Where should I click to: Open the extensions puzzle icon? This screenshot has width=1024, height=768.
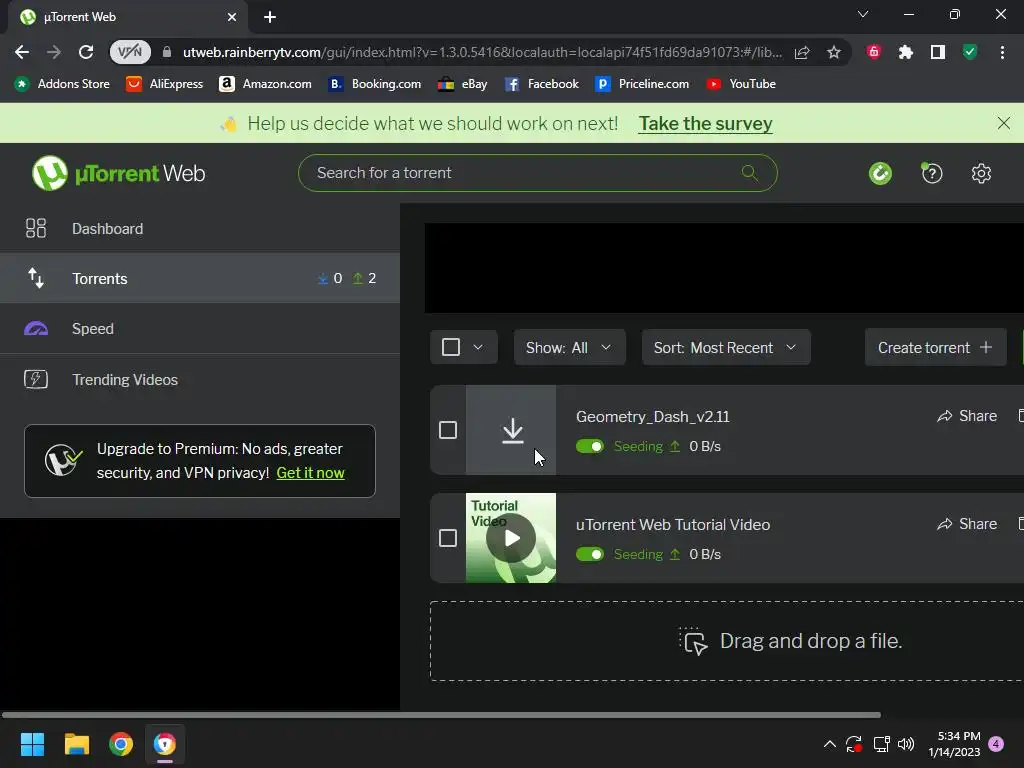coord(906,52)
